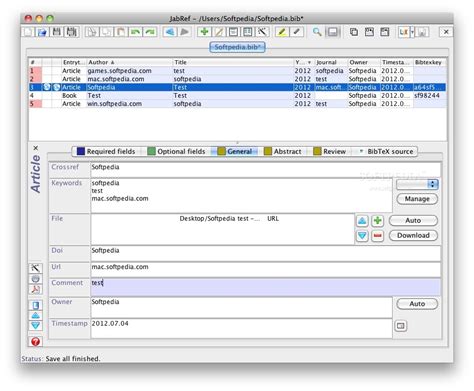Click blue color square on Required fields tab
Image resolution: width=474 pixels, height=391 pixels.
click(x=81, y=151)
